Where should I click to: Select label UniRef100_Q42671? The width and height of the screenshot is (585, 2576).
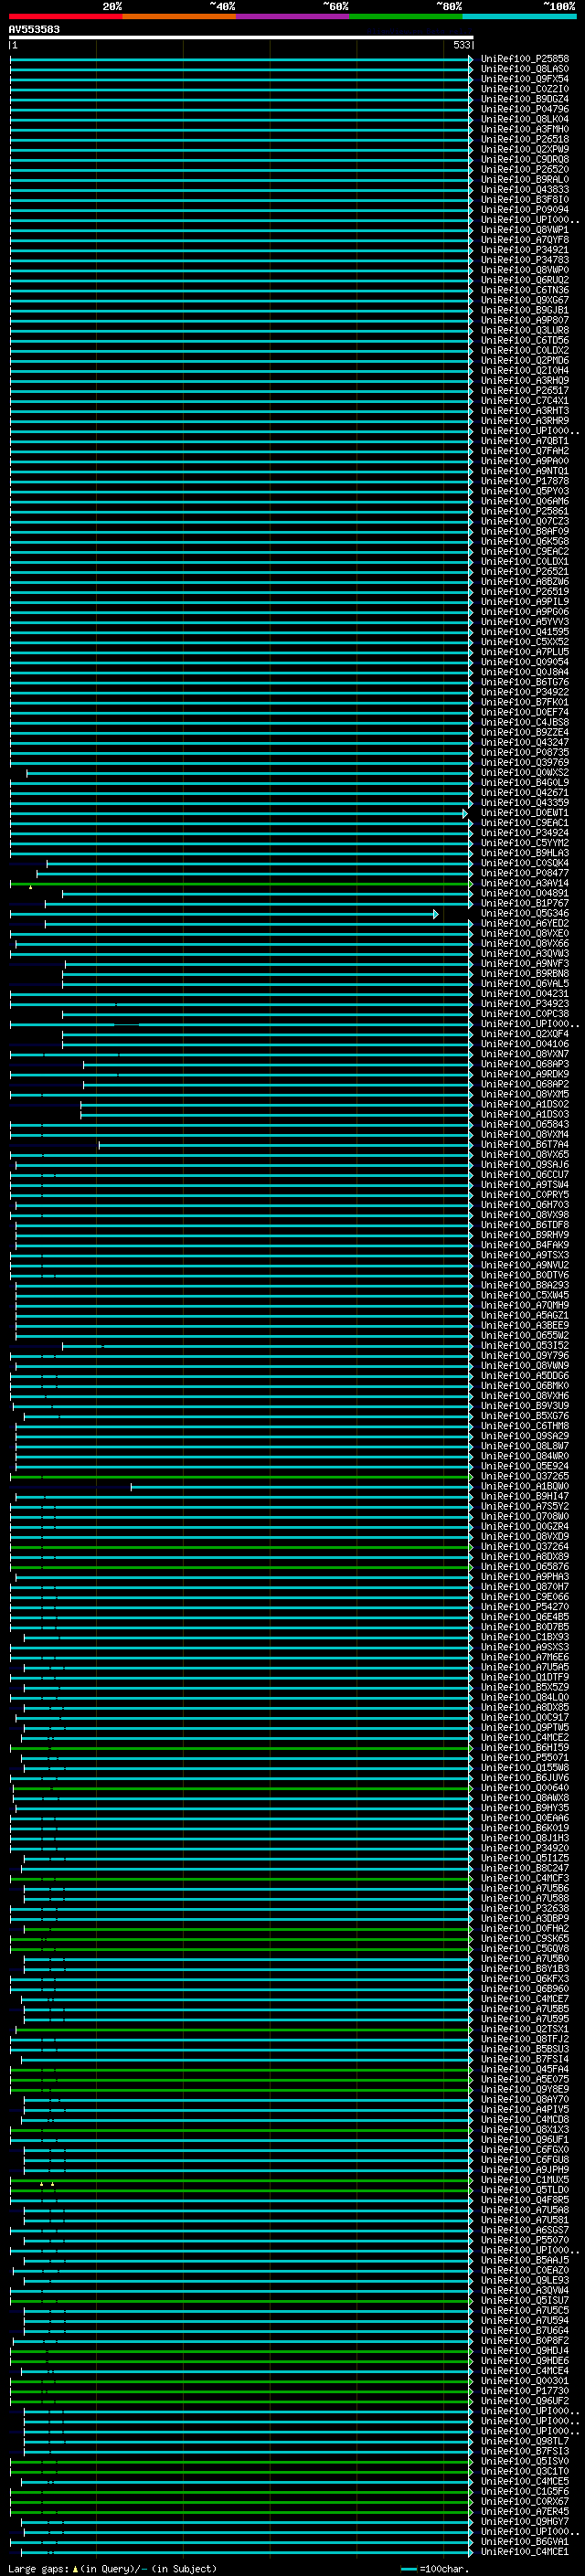(x=524, y=793)
